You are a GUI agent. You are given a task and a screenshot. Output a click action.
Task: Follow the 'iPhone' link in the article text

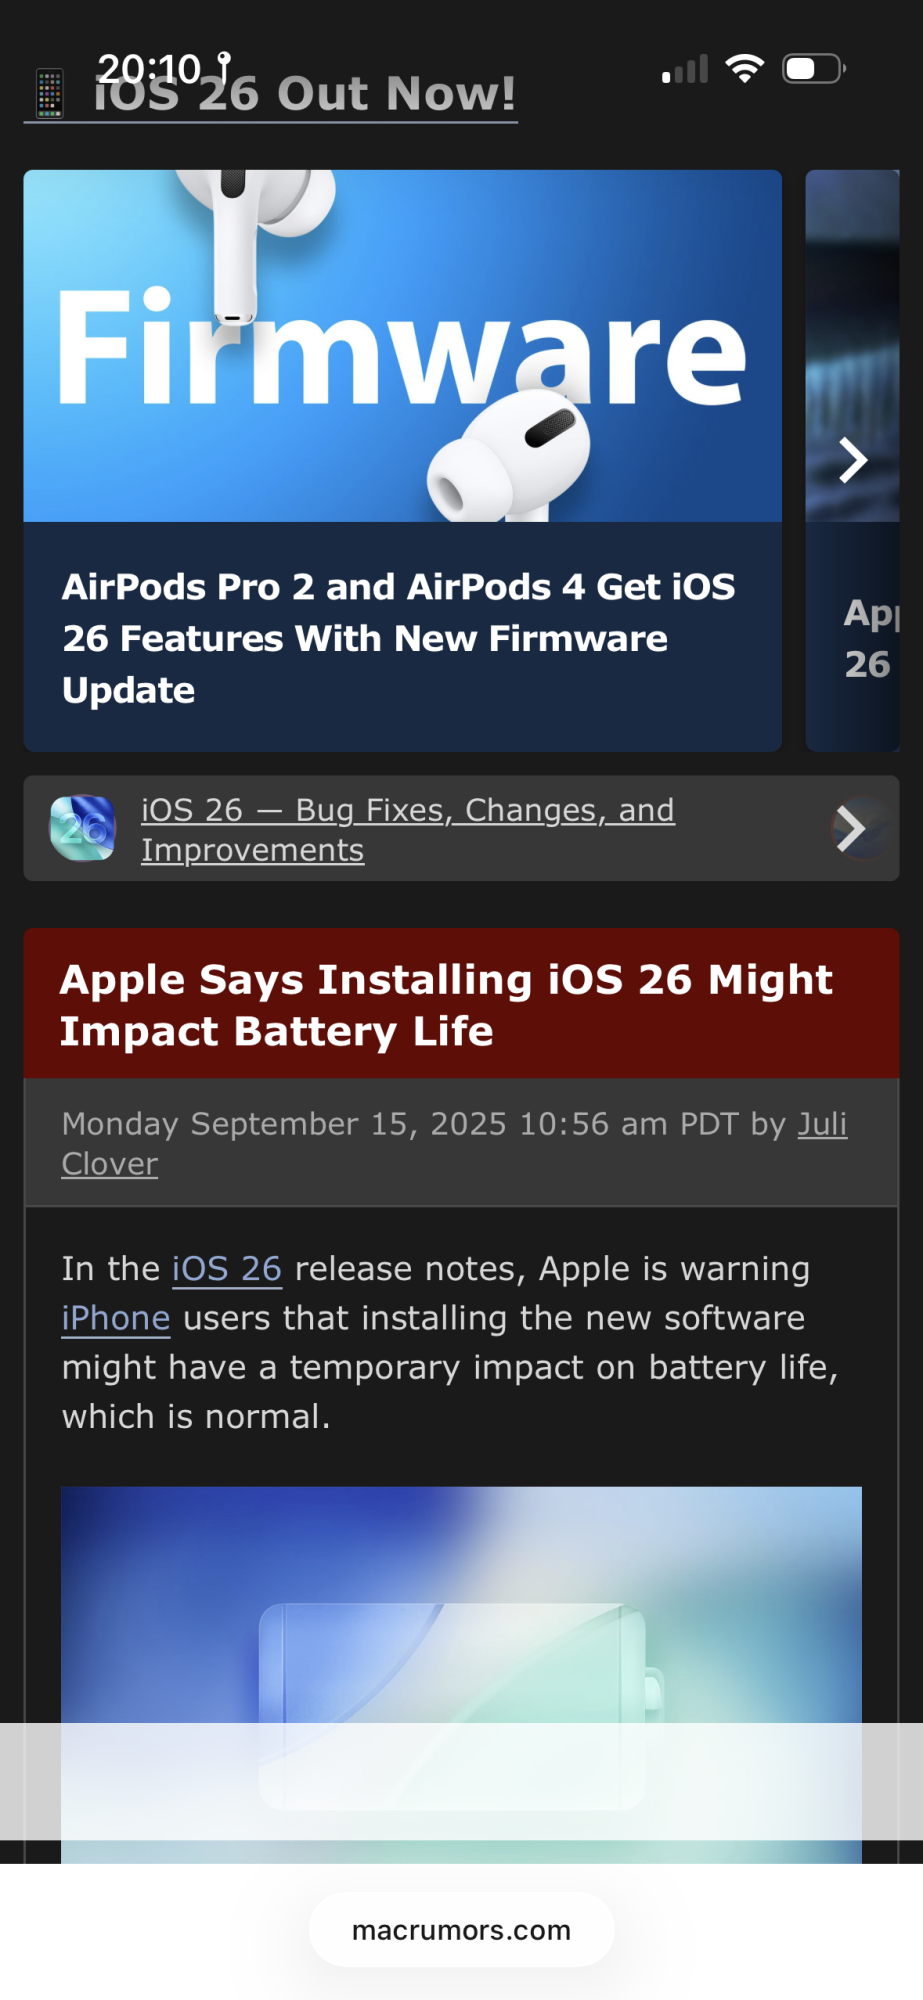pyautogui.click(x=116, y=1318)
